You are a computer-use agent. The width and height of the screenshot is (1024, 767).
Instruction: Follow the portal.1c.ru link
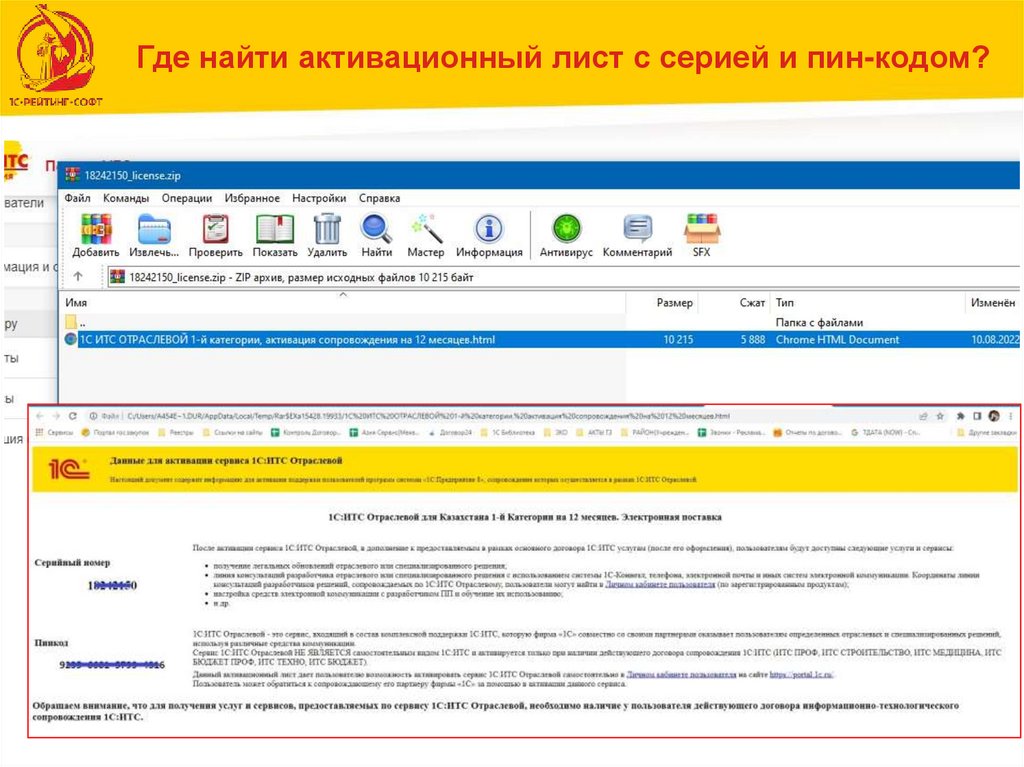801,675
